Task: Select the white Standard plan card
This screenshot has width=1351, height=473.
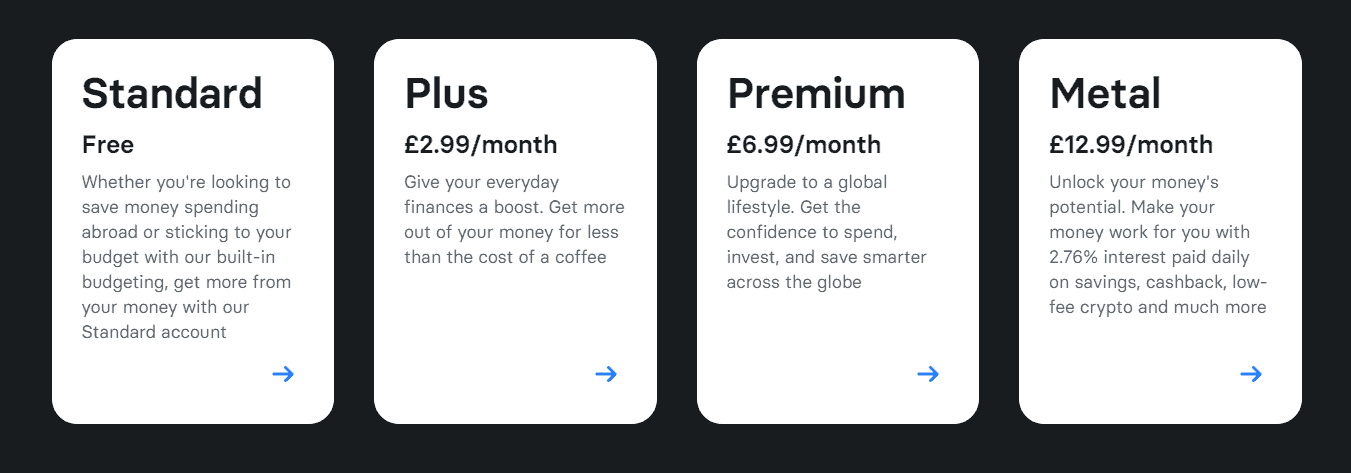Action: point(193,231)
